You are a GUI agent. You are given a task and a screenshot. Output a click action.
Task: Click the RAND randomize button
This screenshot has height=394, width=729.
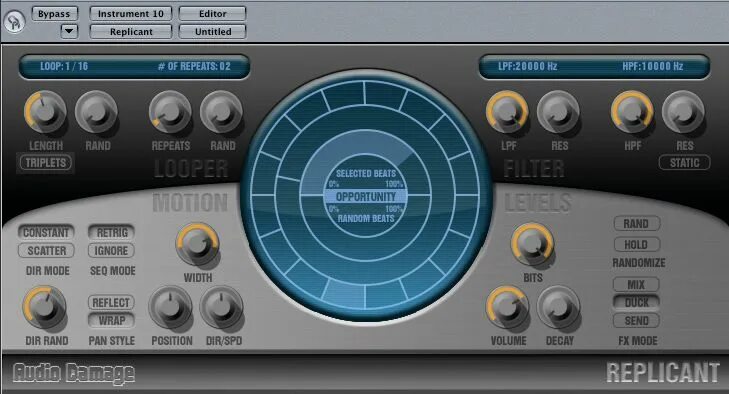[636, 224]
